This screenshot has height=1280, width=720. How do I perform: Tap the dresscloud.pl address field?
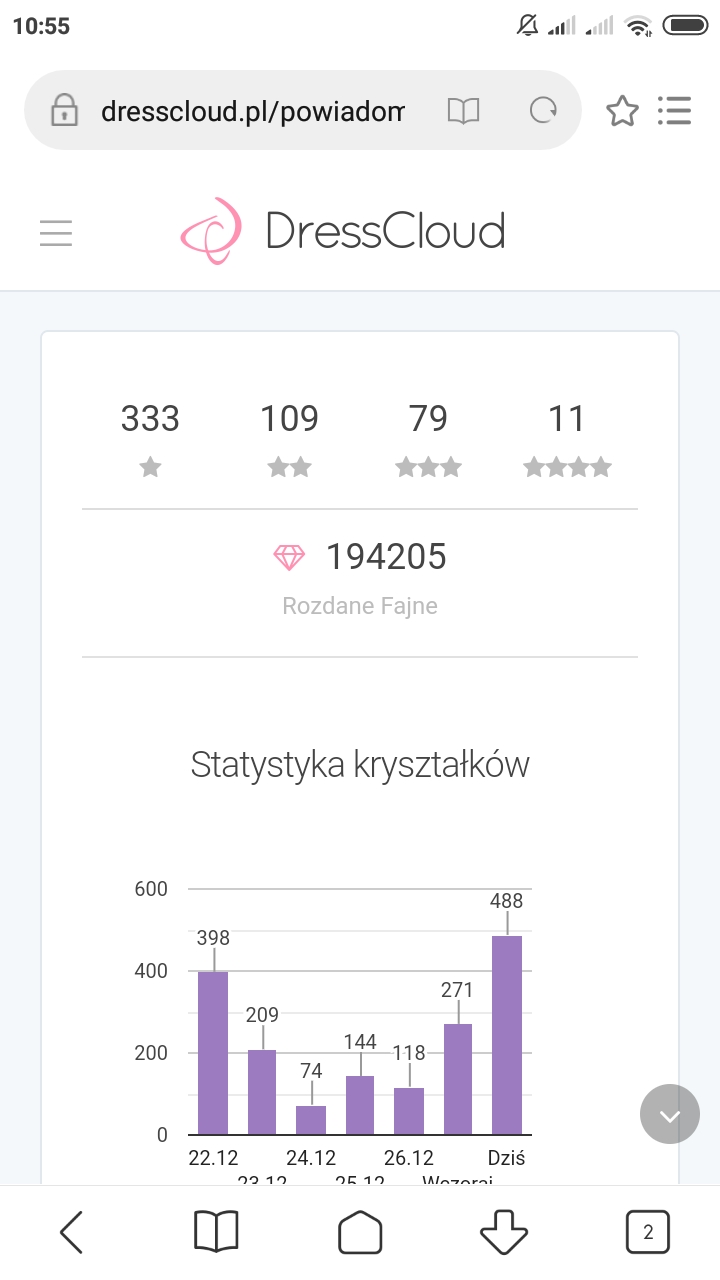252,111
